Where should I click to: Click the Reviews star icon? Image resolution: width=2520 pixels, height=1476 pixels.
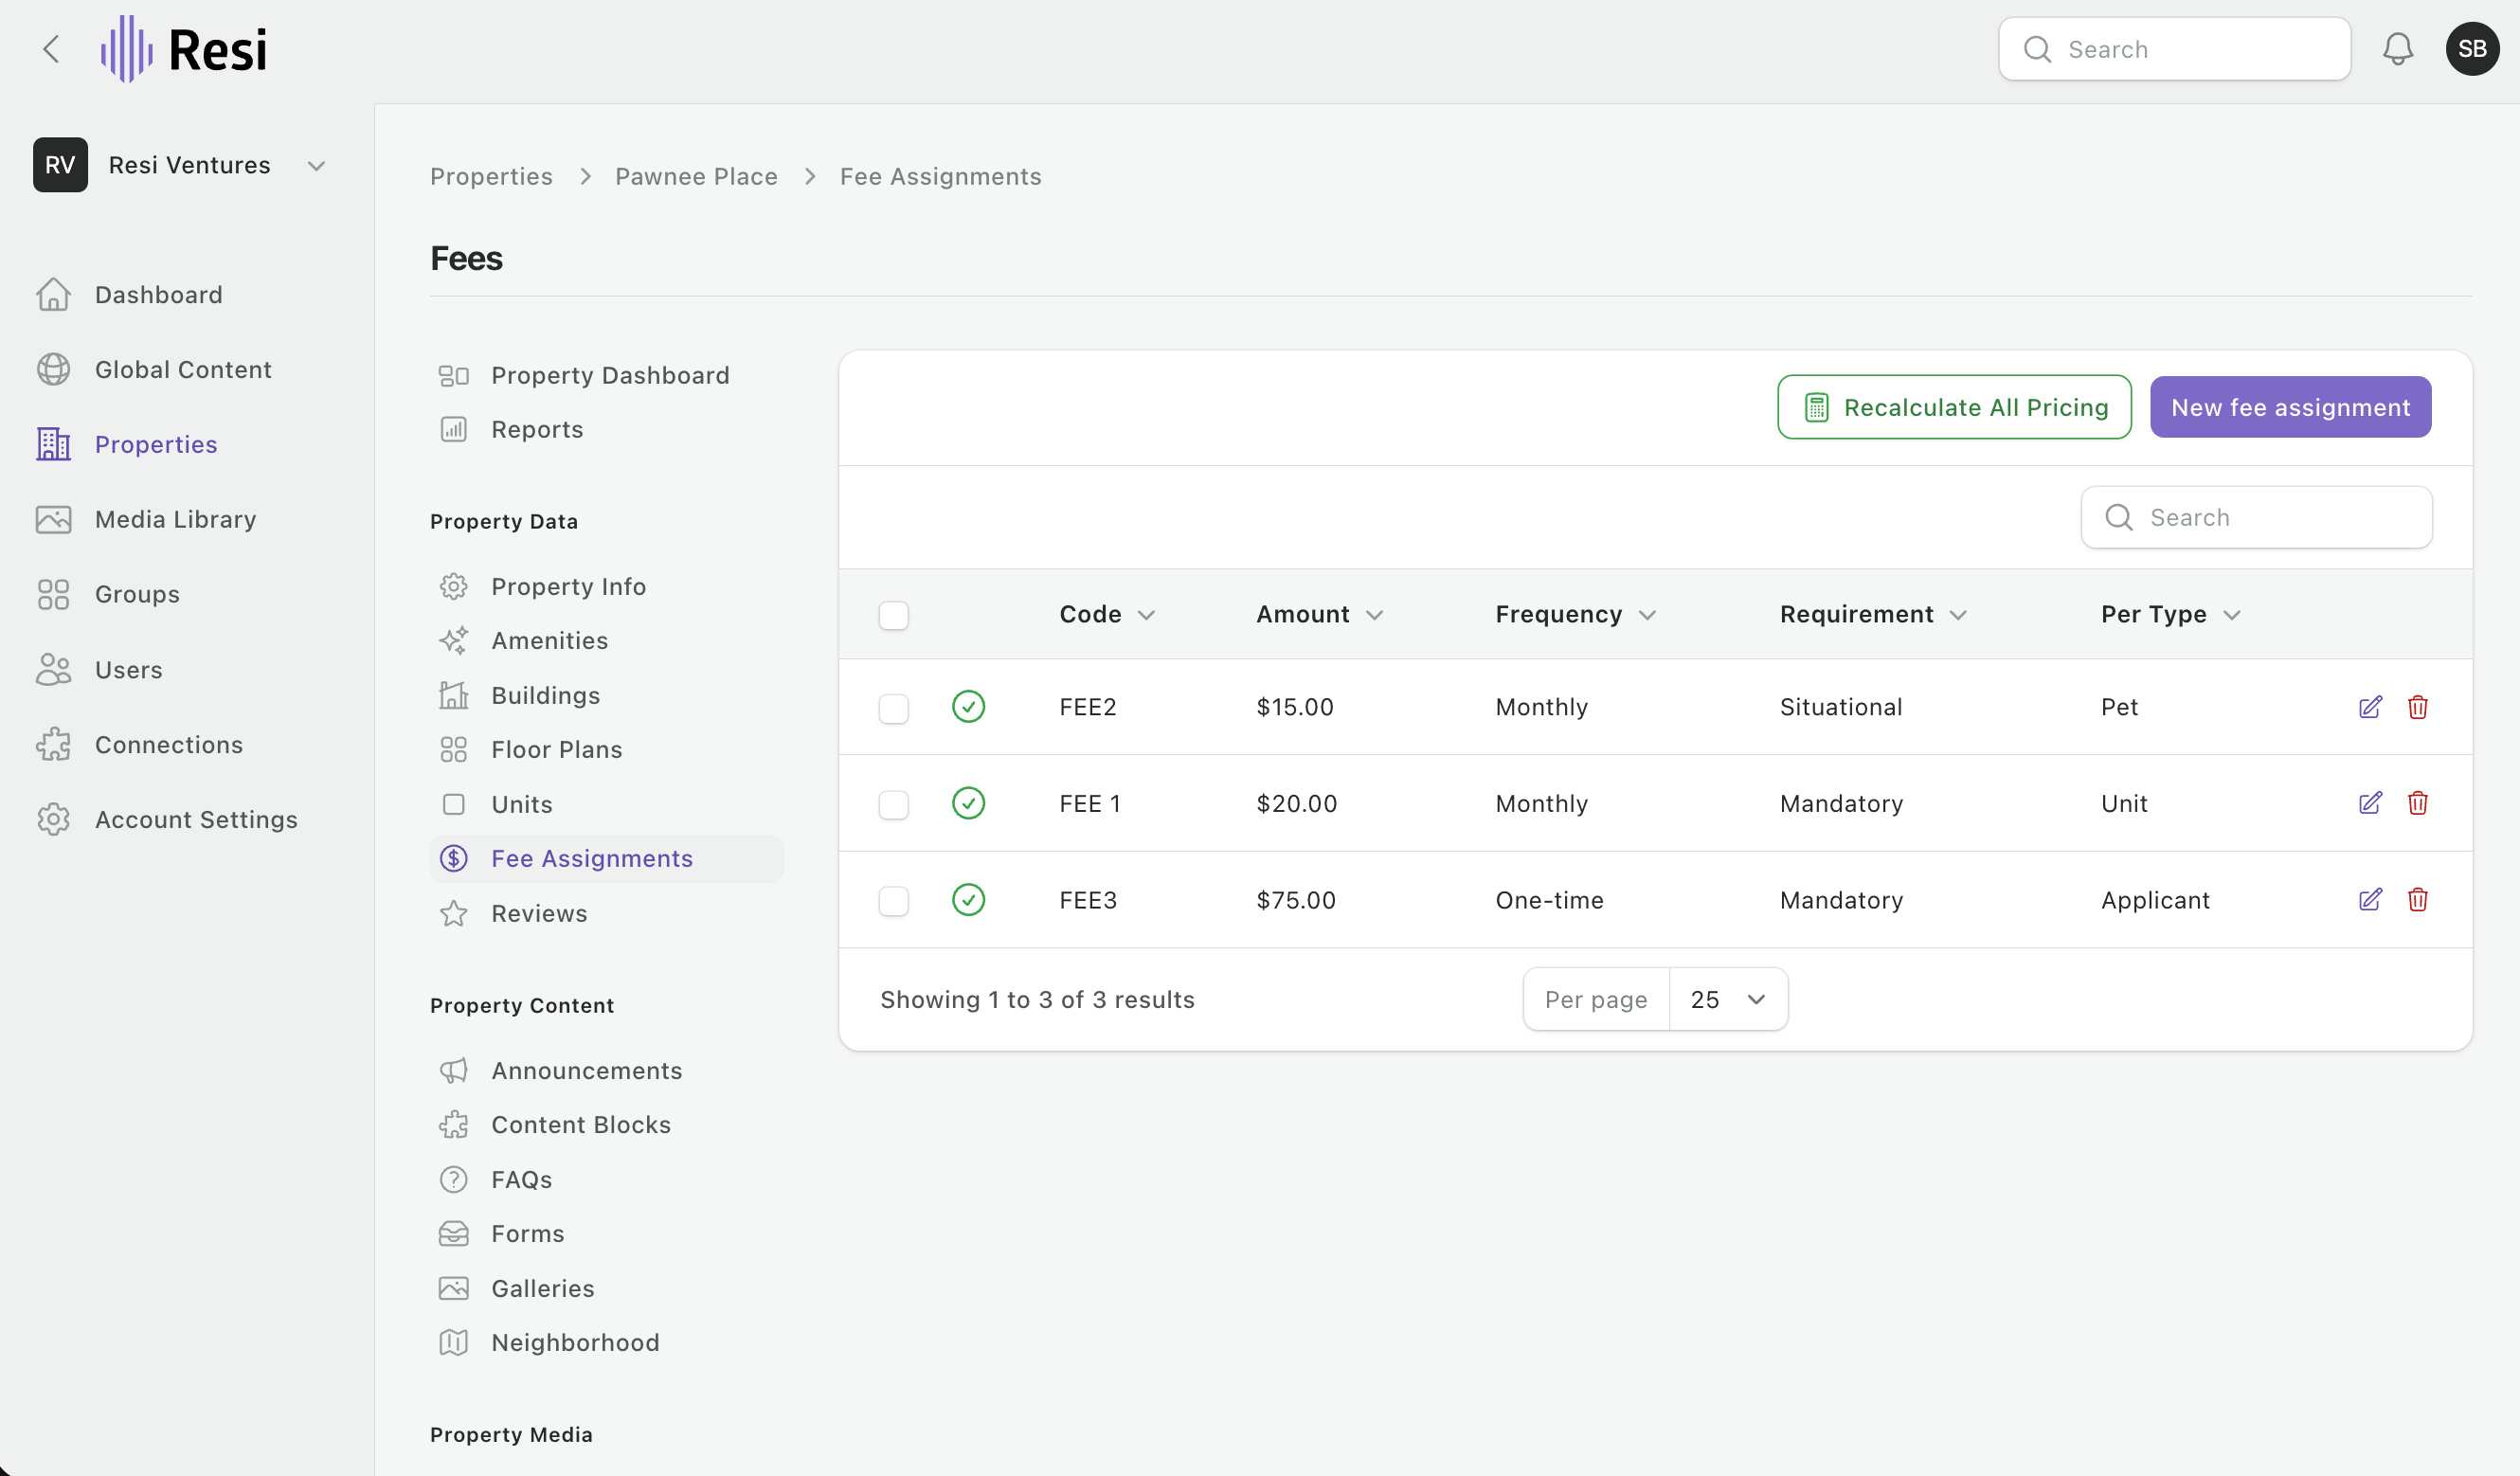(454, 914)
